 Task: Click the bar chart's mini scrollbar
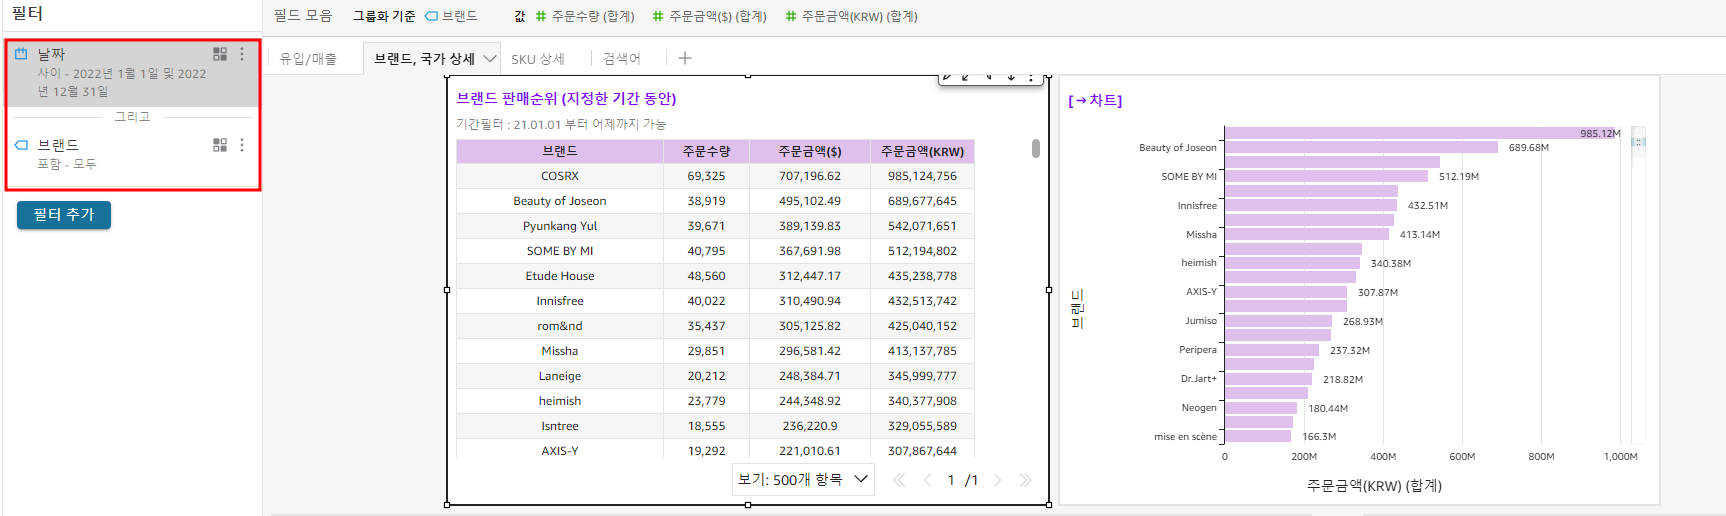click(1638, 142)
